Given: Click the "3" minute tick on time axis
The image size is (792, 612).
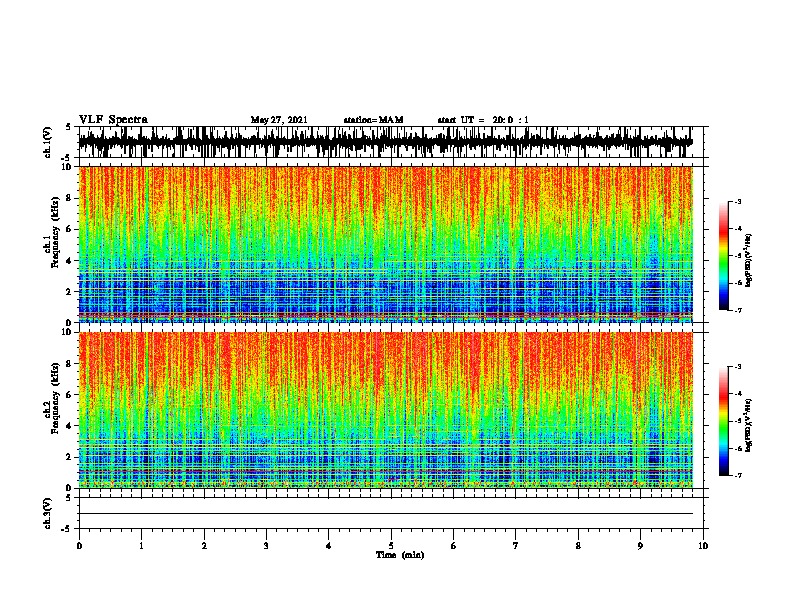Looking at the screenshot, I should [266, 546].
